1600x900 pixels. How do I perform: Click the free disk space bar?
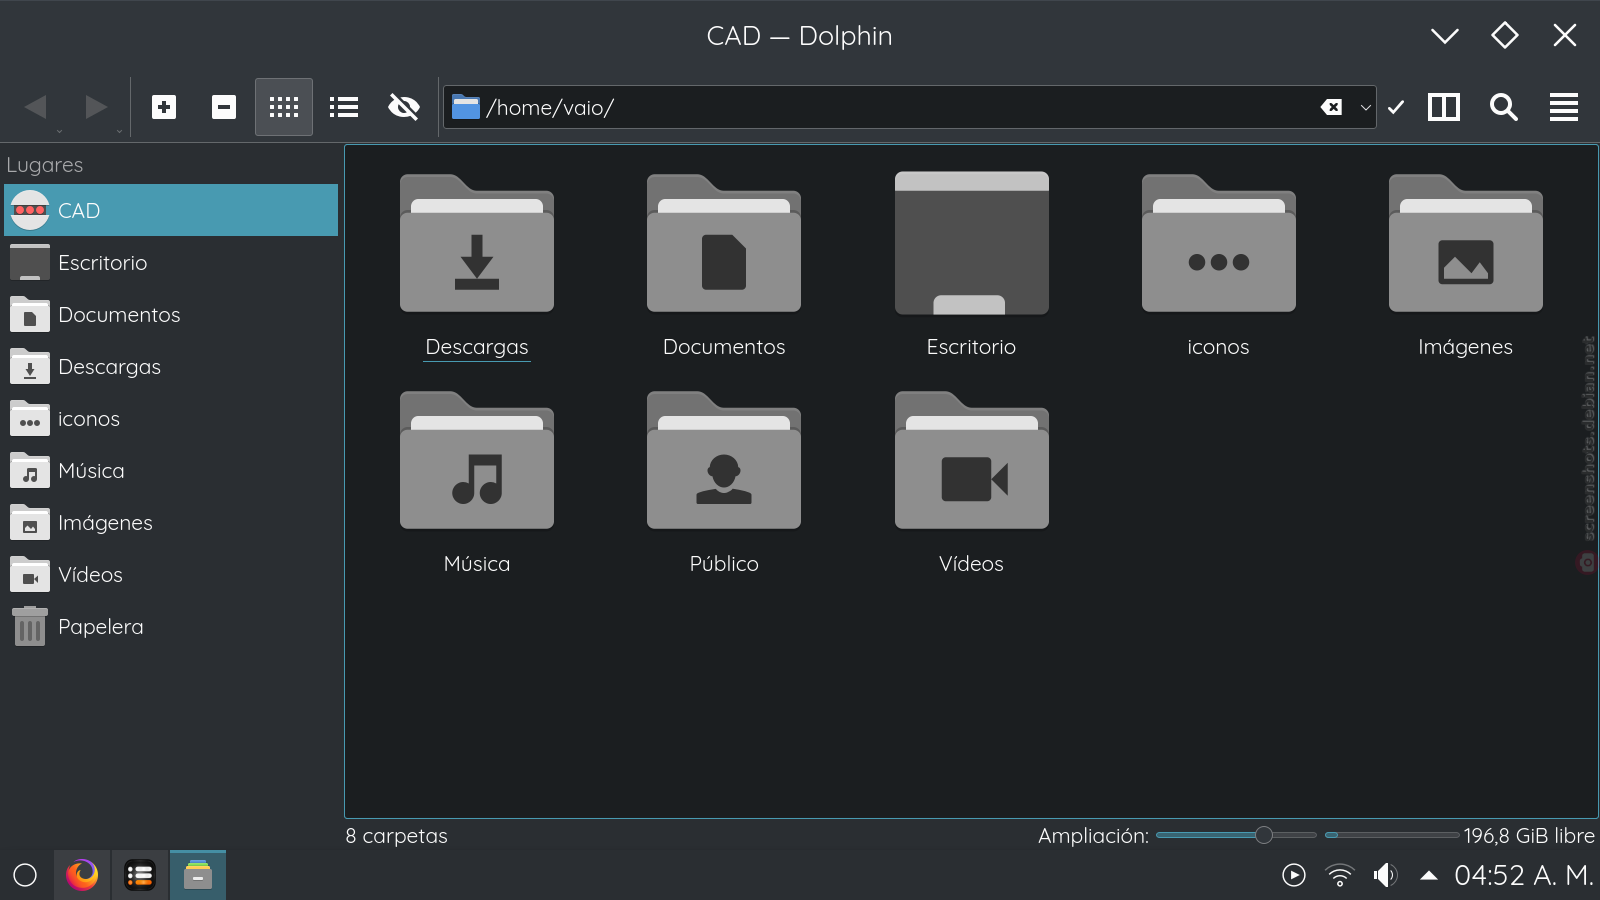1392,835
